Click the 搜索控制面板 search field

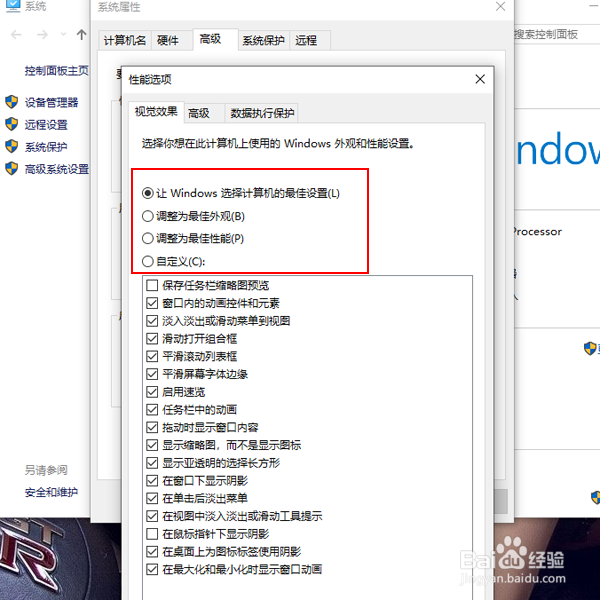coord(557,34)
